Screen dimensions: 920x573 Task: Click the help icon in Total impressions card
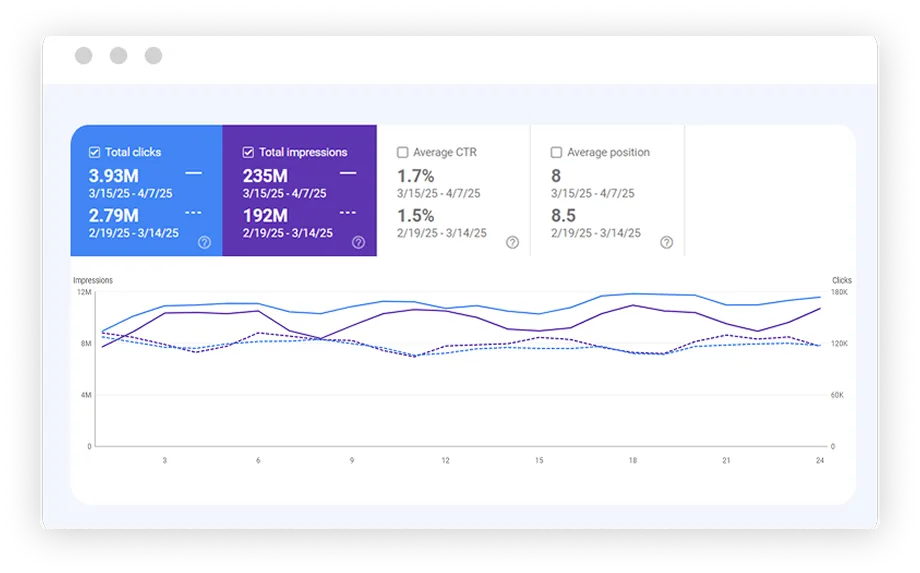[358, 242]
